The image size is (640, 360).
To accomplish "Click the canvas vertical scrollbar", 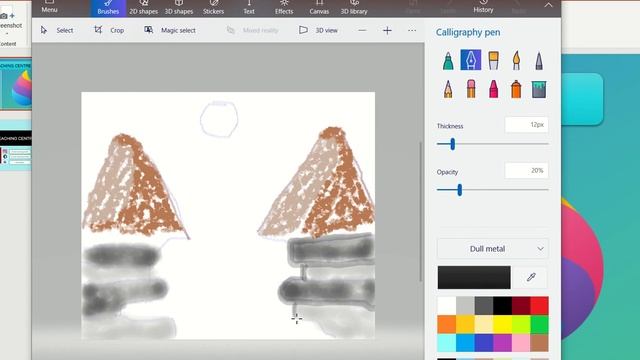I will 420,211.
